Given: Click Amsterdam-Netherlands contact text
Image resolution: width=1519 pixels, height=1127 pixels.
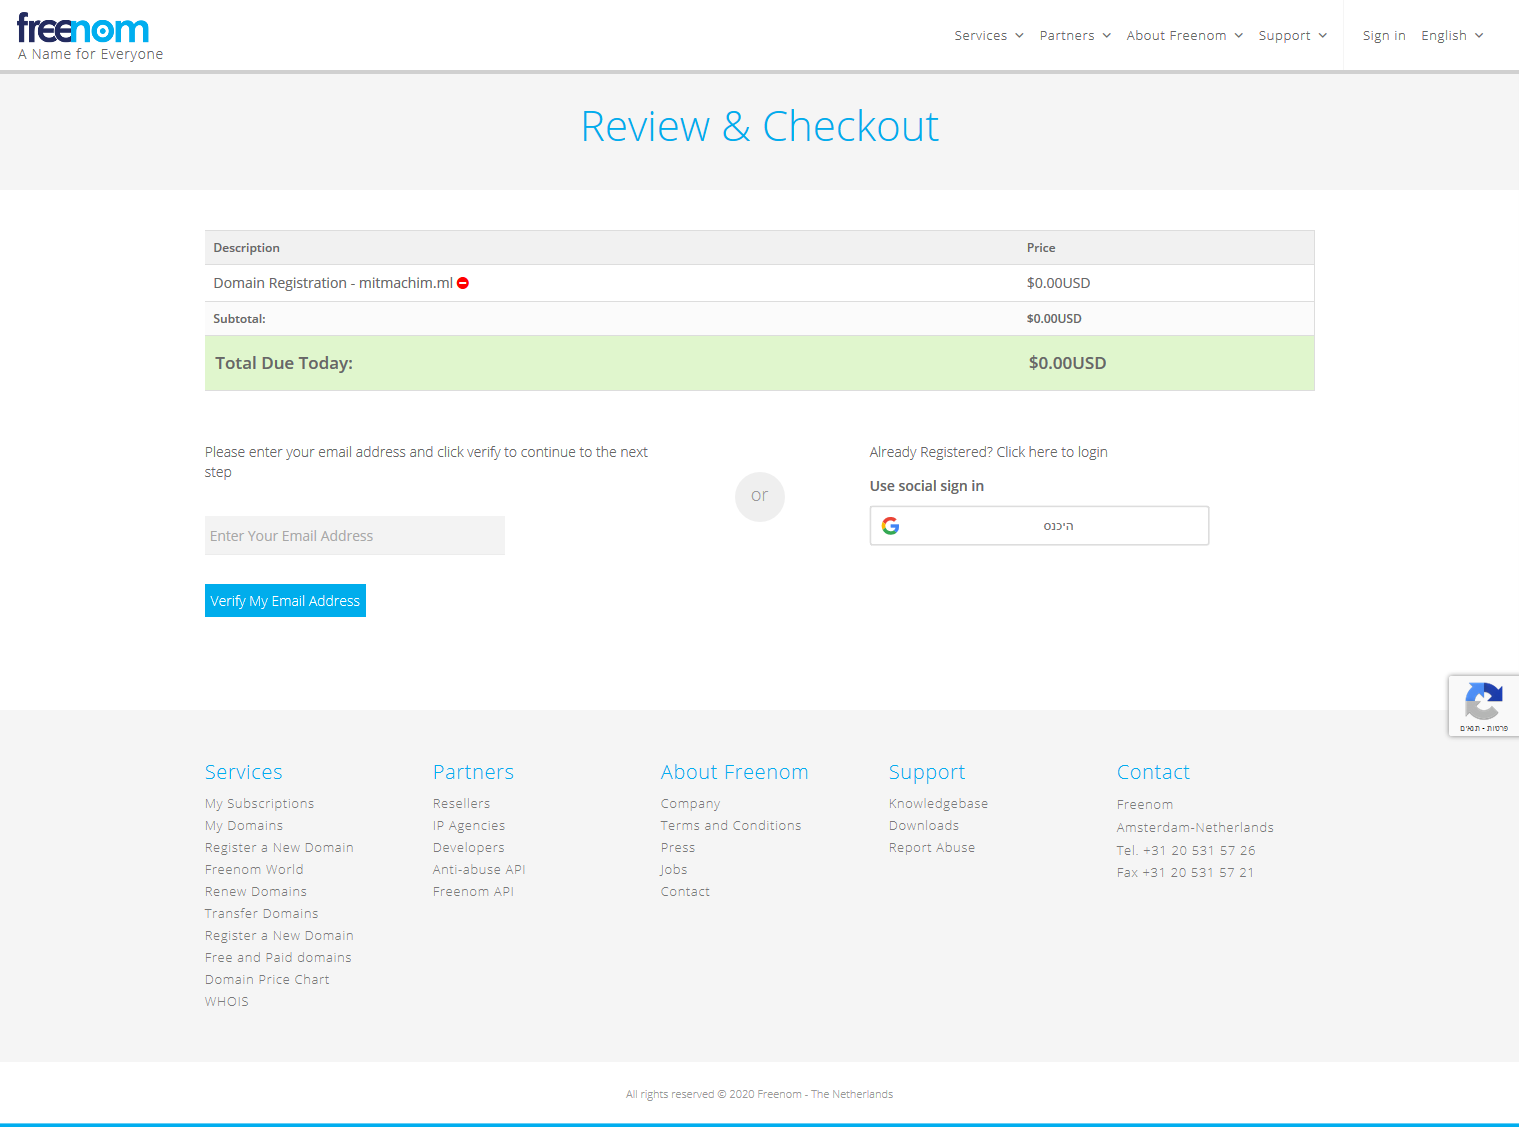Looking at the screenshot, I should pyautogui.click(x=1195, y=828).
